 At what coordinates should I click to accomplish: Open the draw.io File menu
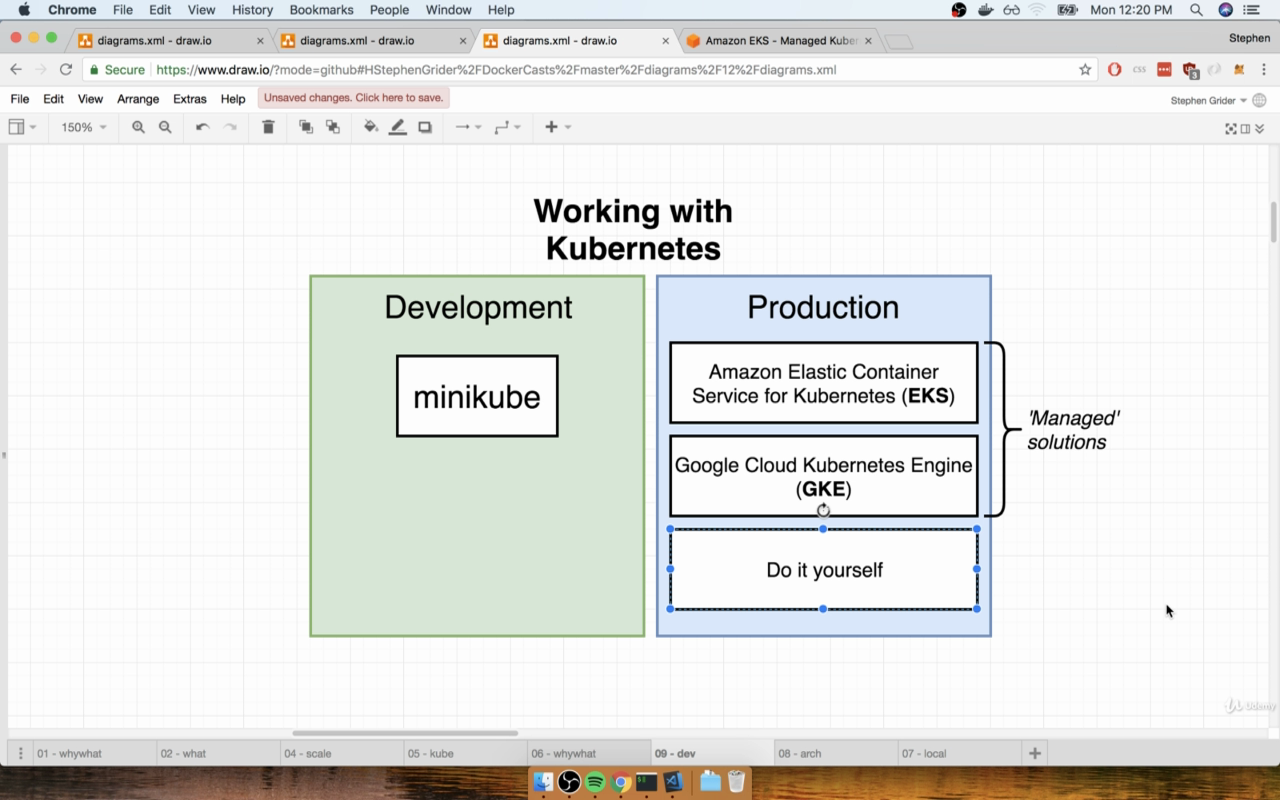pyautogui.click(x=20, y=99)
